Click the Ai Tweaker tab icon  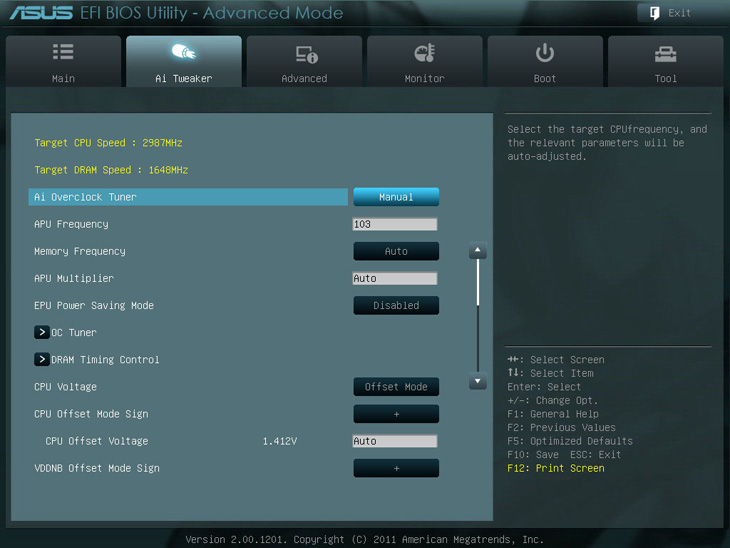[183, 53]
